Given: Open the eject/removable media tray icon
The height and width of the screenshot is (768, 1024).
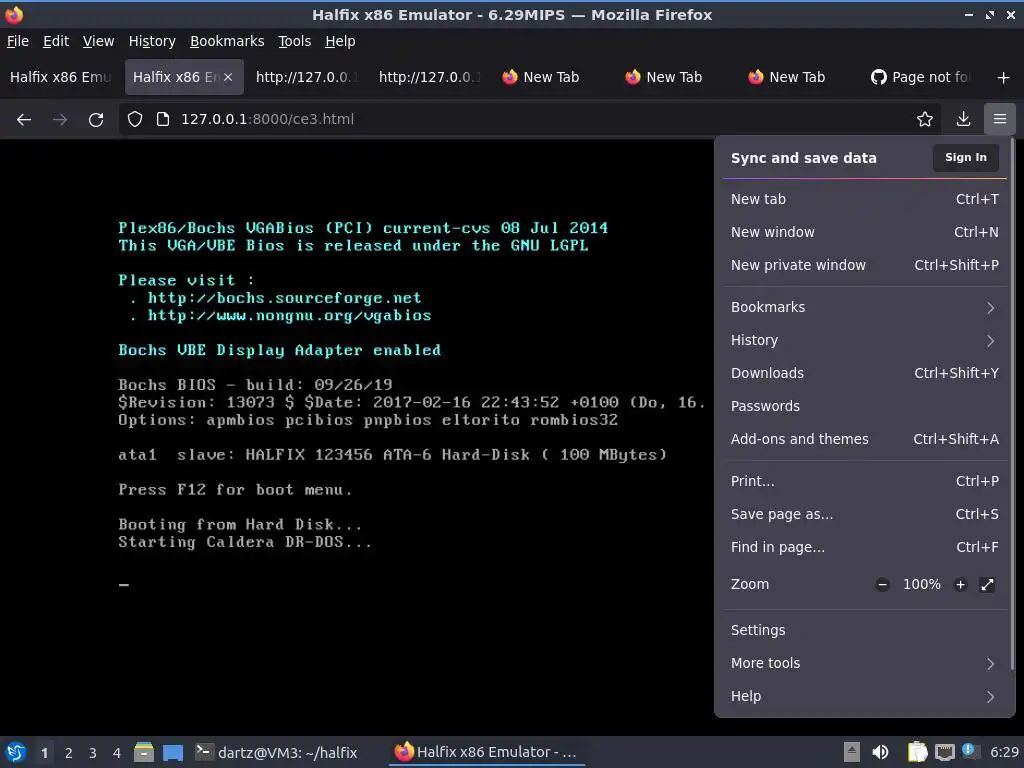Looking at the screenshot, I should 852,752.
